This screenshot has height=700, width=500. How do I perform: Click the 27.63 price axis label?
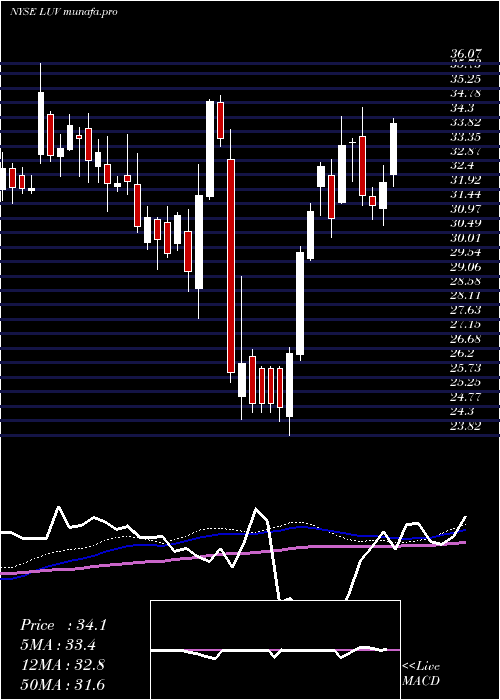(x=466, y=310)
